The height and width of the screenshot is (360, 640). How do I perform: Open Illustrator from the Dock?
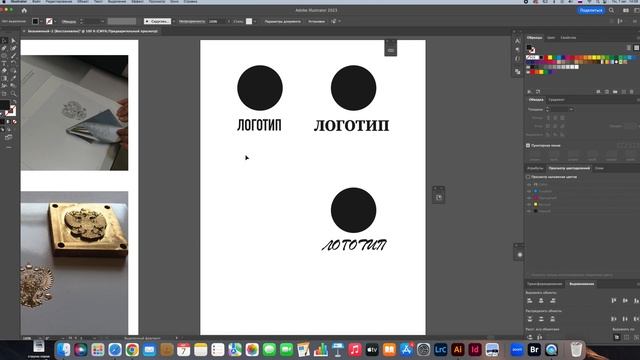tap(458, 350)
